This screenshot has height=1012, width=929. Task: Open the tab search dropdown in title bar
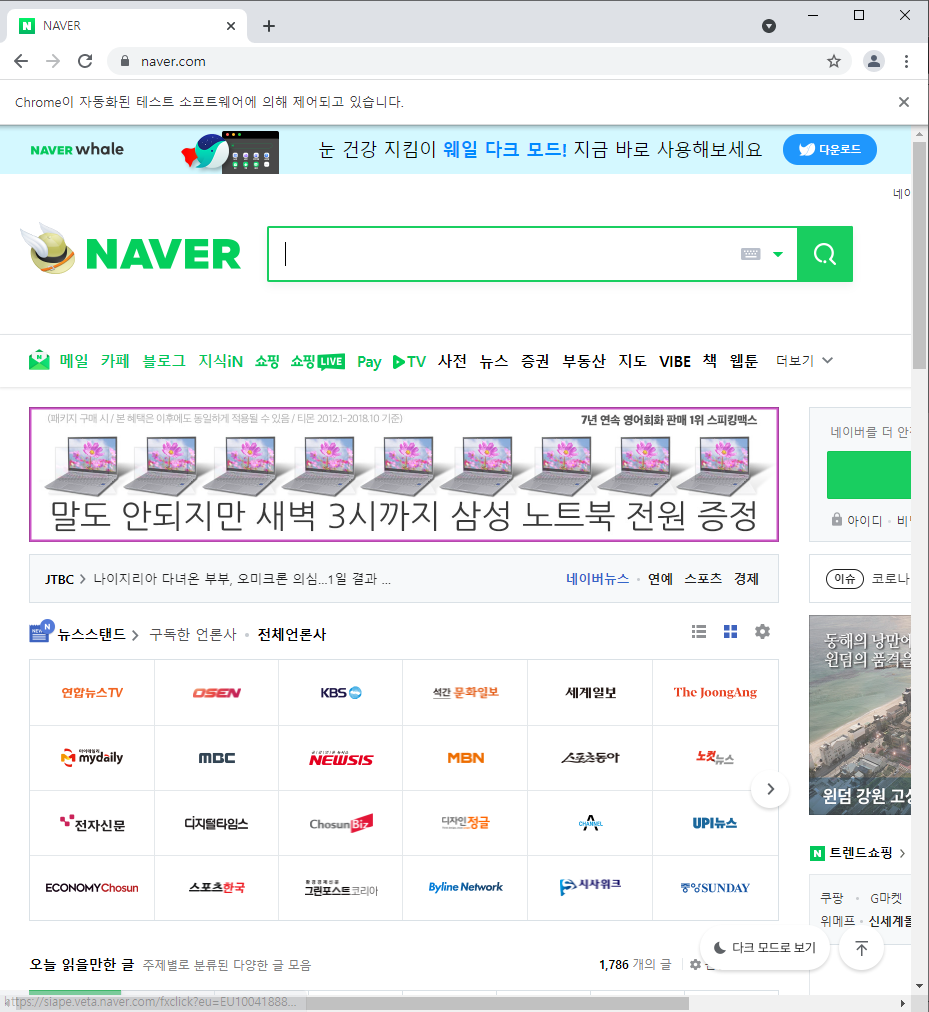click(x=768, y=26)
